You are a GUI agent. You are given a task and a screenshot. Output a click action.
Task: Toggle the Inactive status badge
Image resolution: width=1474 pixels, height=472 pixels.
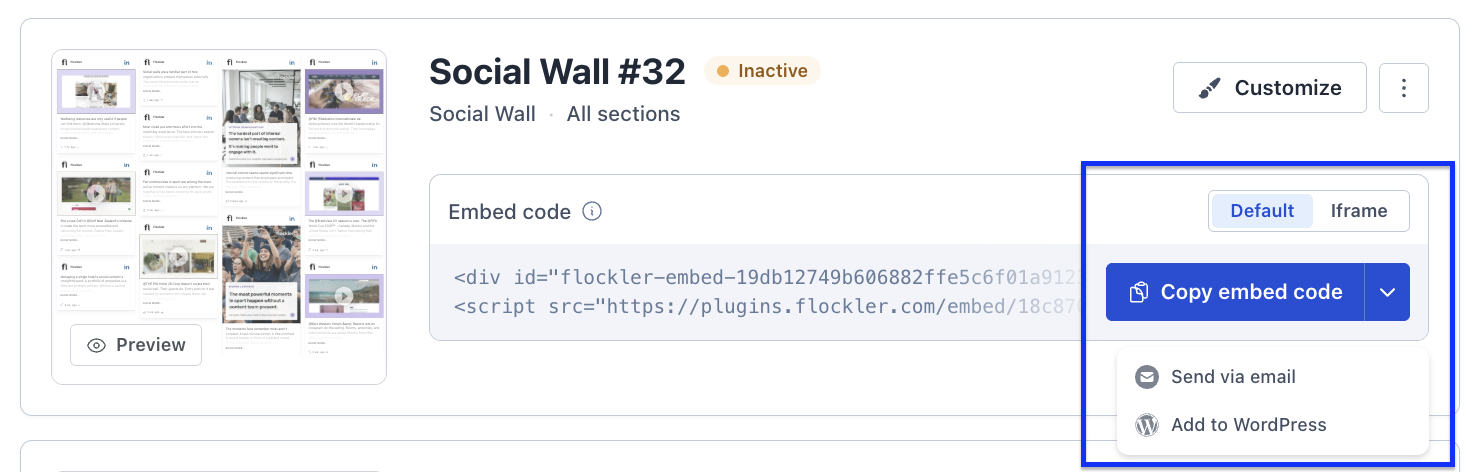[x=763, y=71]
